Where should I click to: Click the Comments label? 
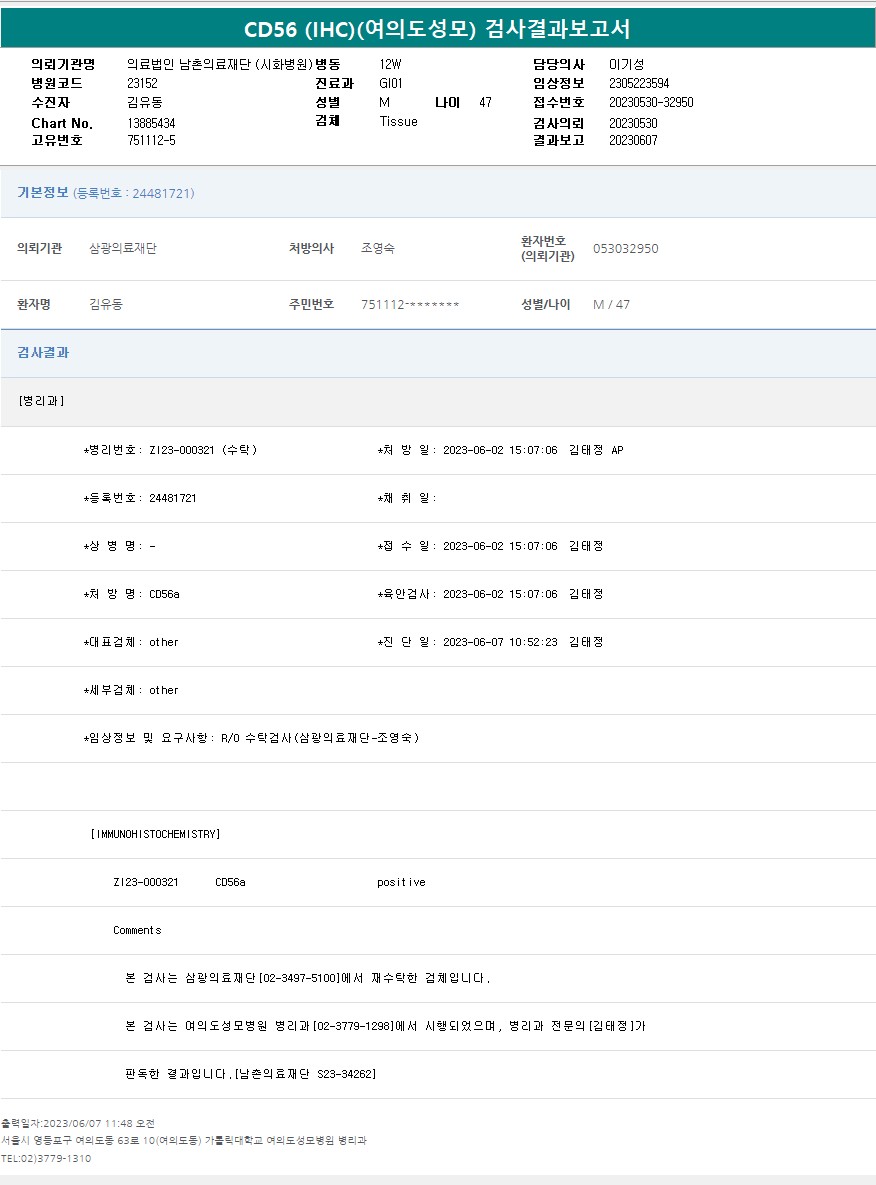[137, 930]
